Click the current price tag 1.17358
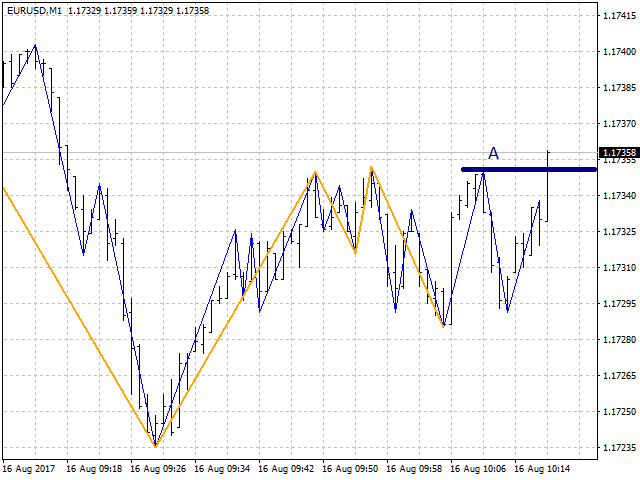The image size is (640, 480). click(619, 153)
